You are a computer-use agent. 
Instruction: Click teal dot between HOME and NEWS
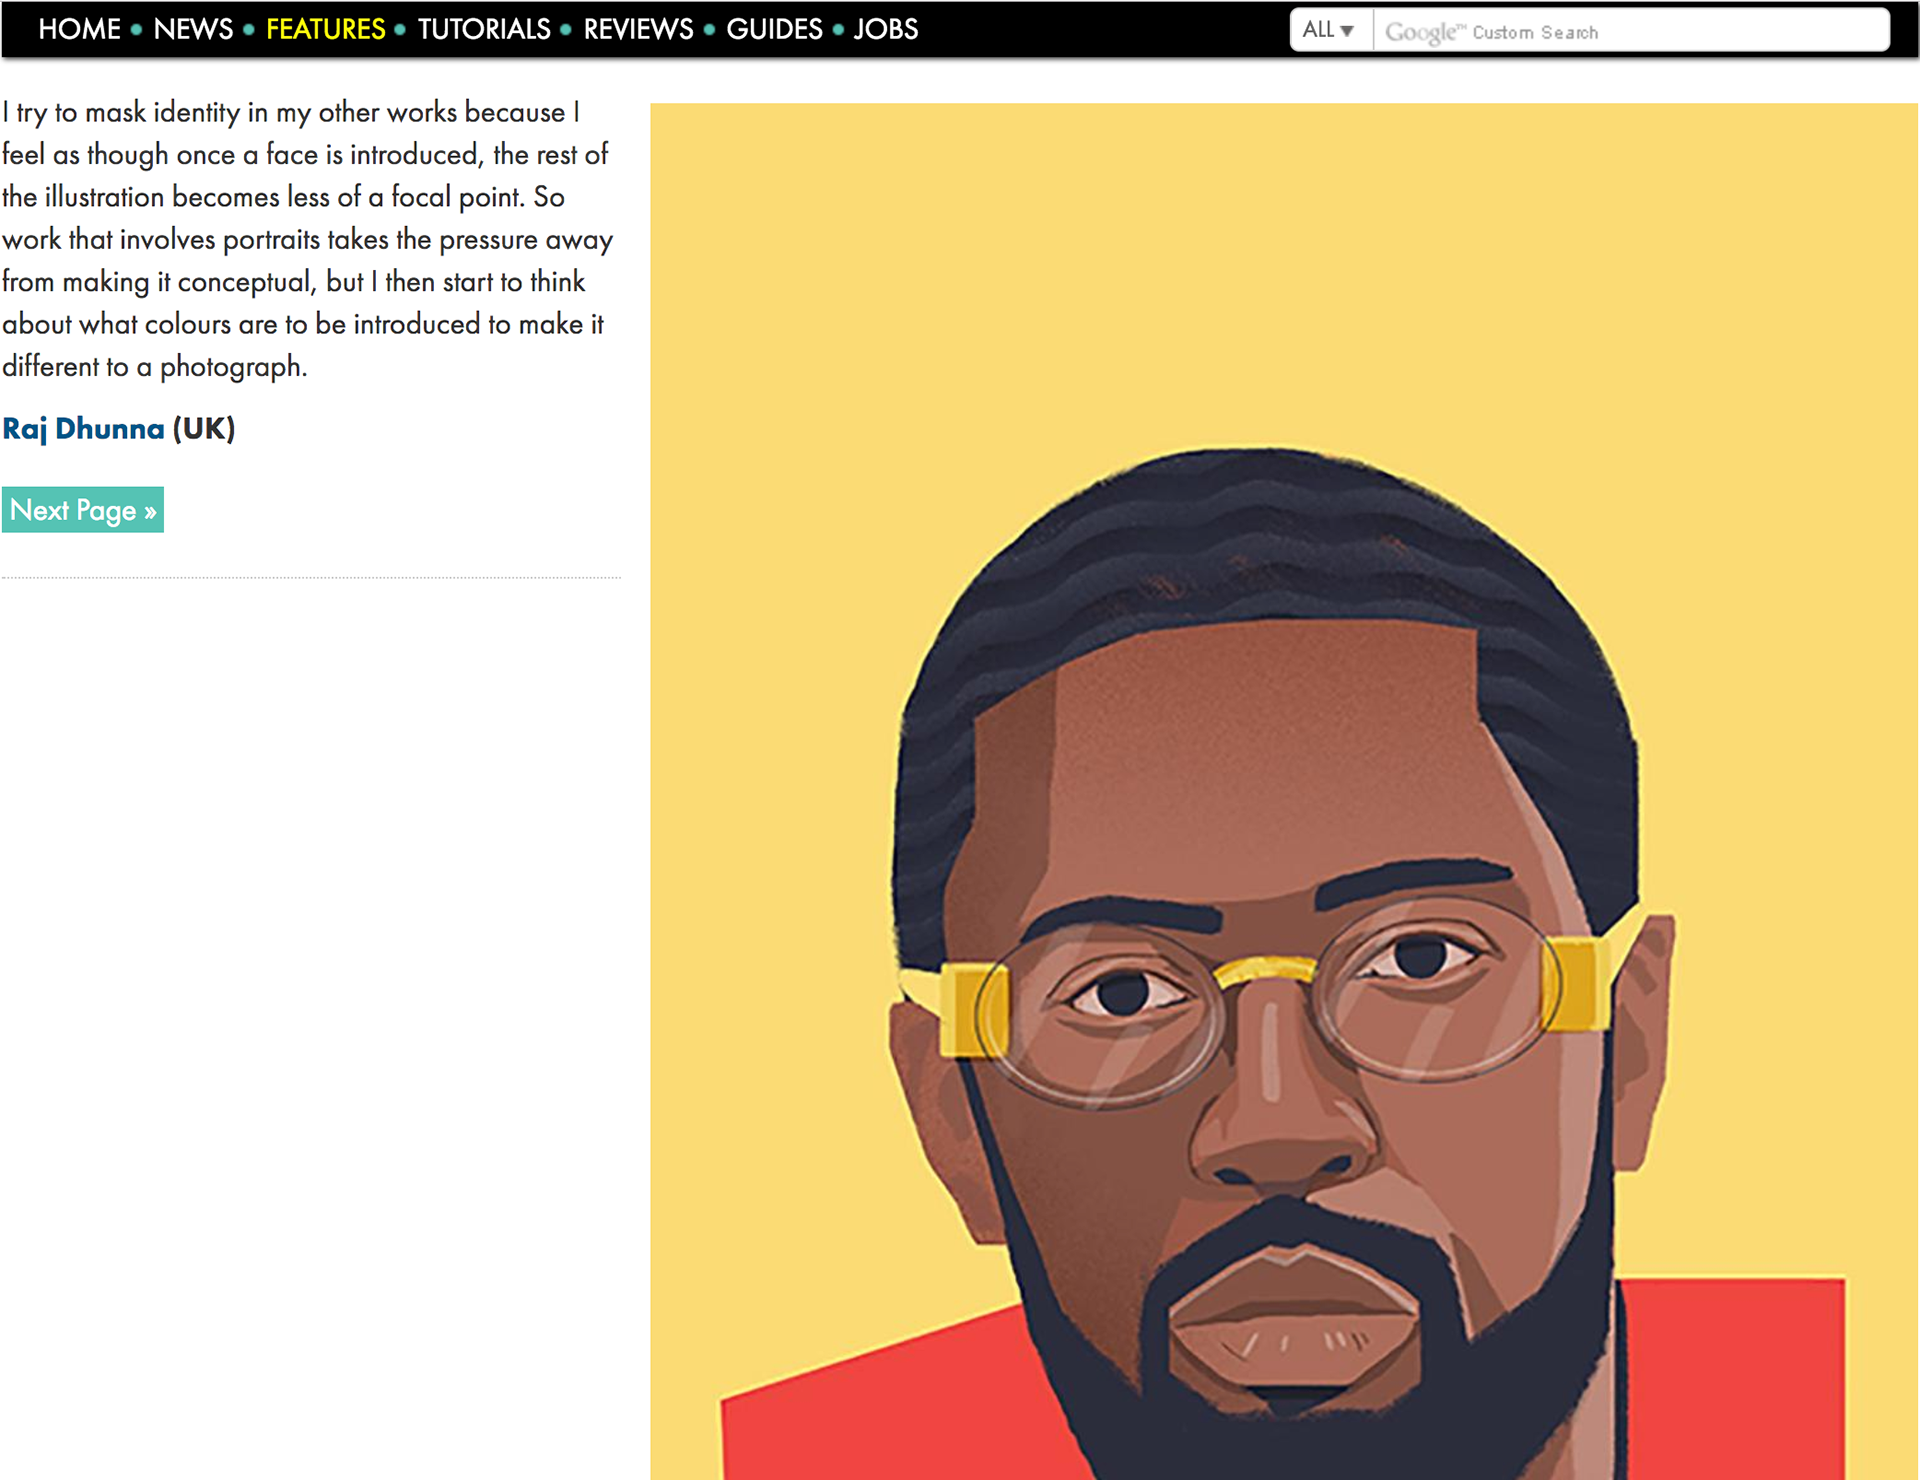point(137,30)
